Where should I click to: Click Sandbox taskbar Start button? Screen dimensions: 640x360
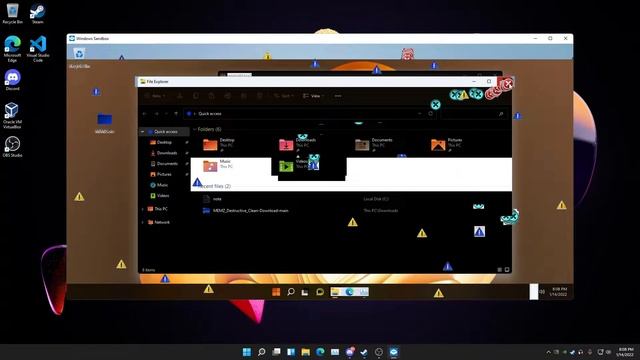click(x=276, y=292)
